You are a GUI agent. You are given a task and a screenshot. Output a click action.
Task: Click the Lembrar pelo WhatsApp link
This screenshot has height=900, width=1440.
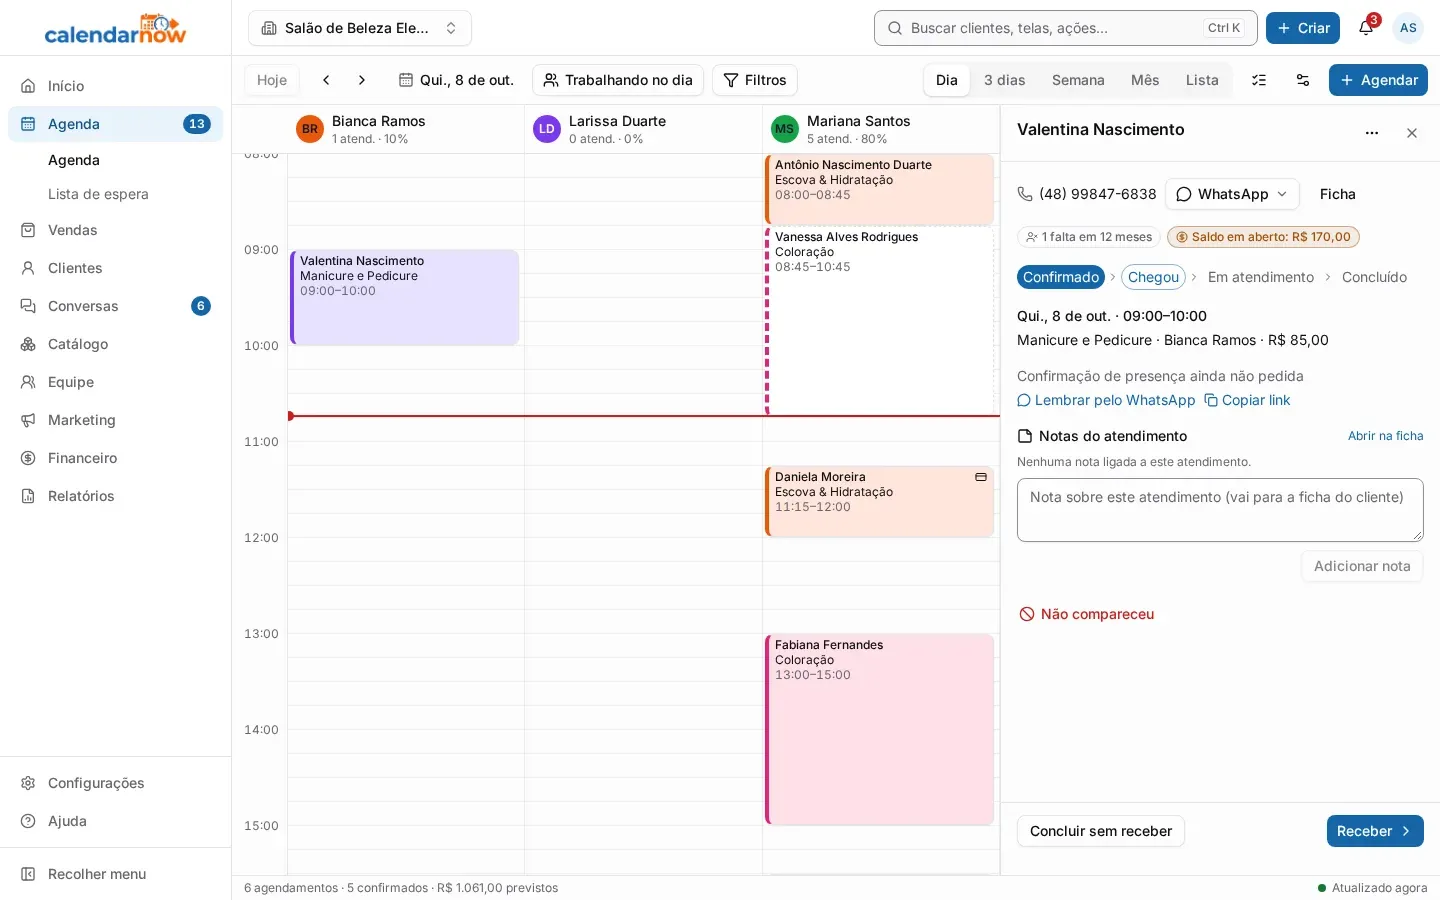click(x=1106, y=400)
